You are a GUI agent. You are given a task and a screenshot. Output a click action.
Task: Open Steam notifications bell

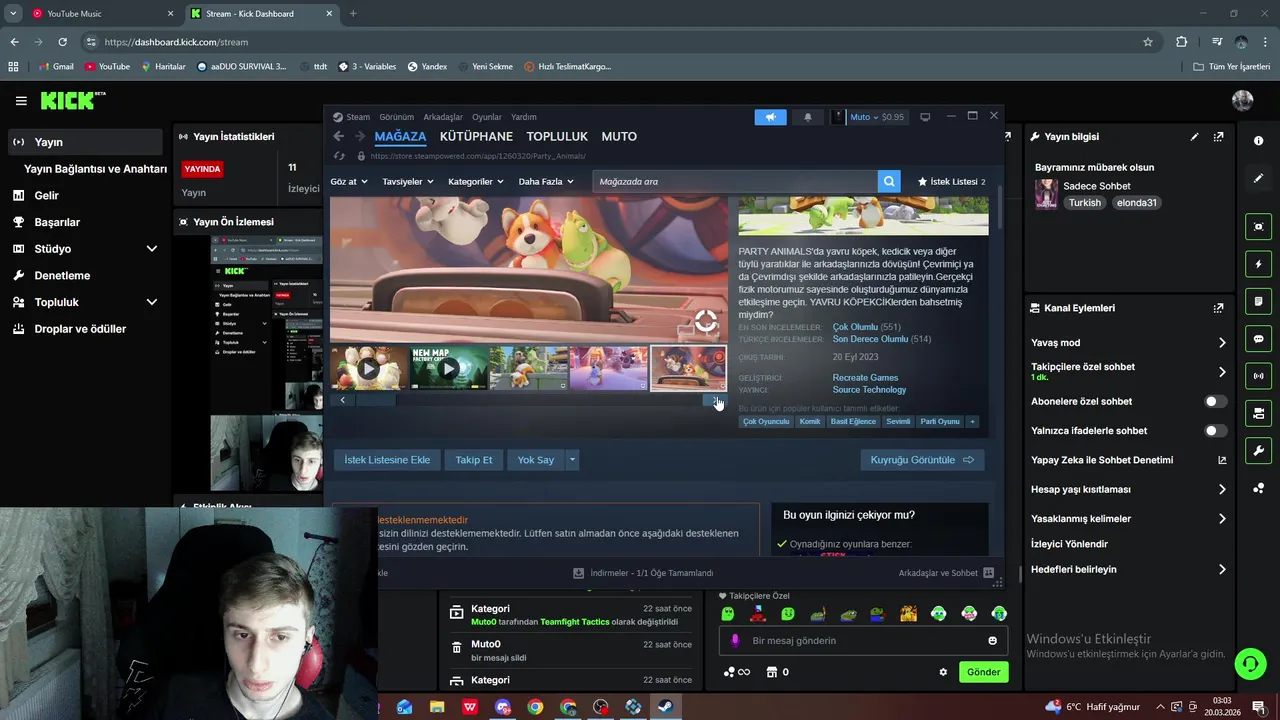(x=808, y=117)
